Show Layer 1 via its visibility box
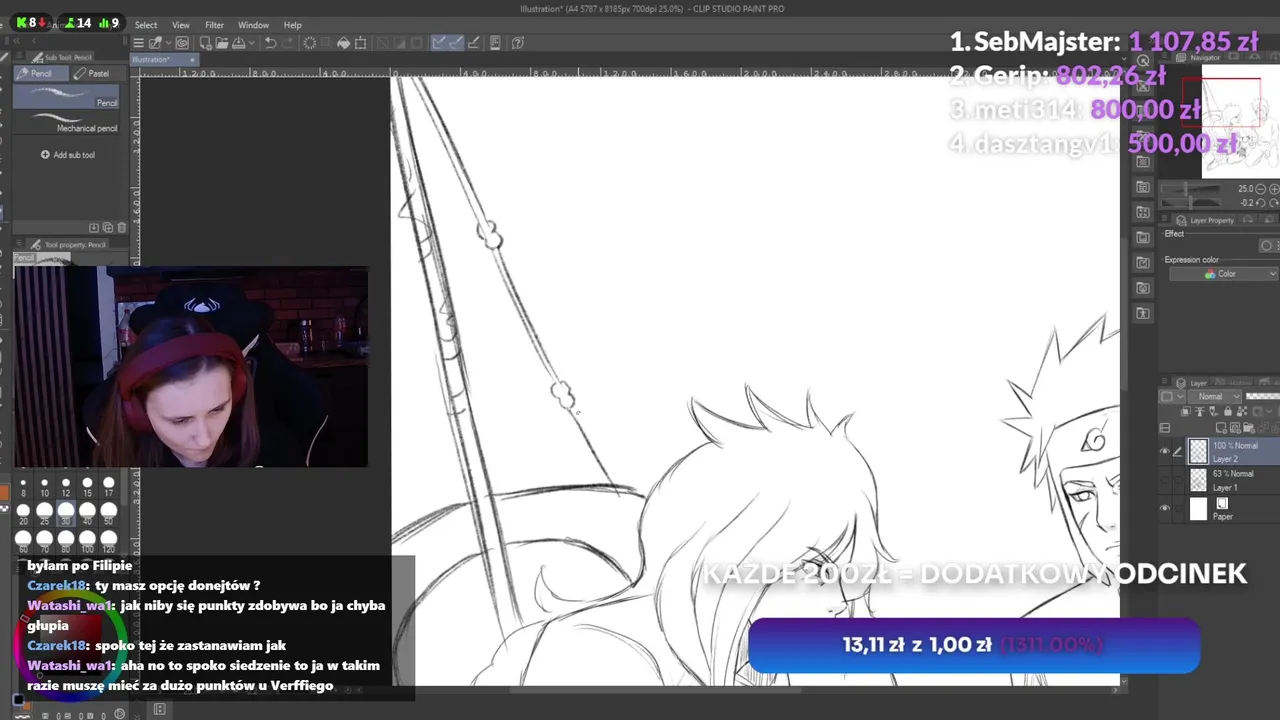1280x720 pixels. (1165, 480)
